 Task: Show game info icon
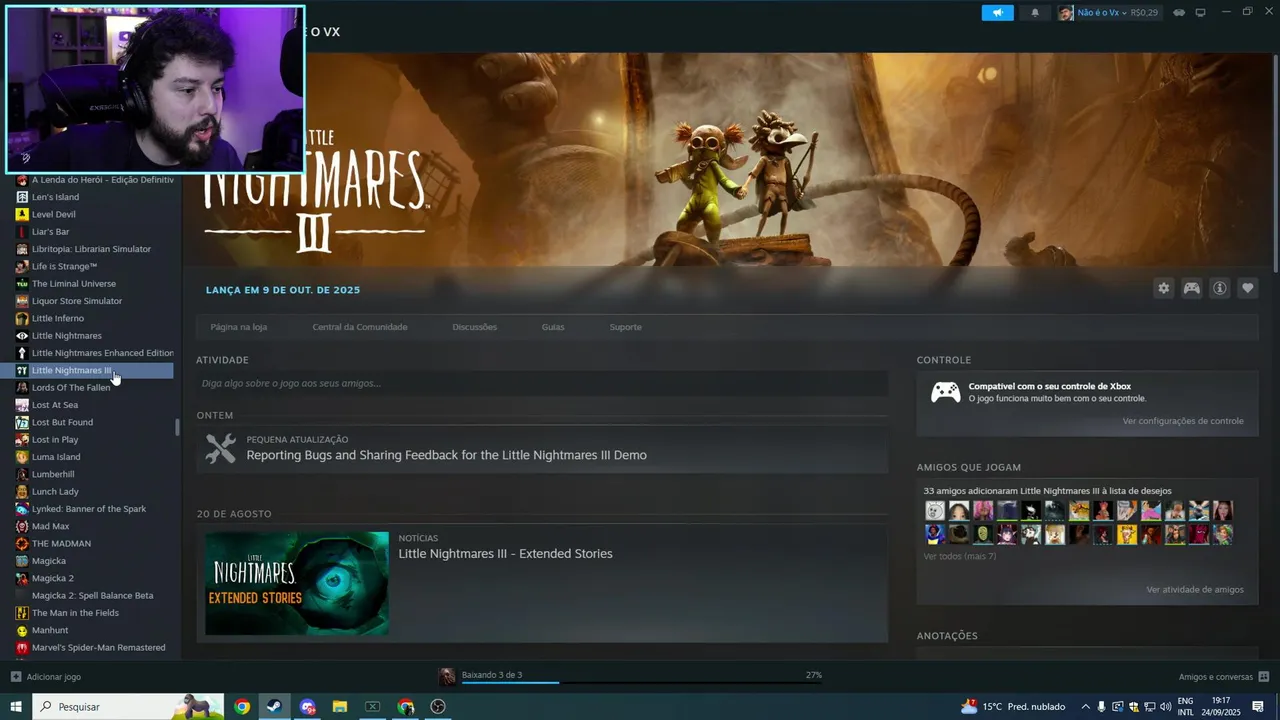[1219, 288]
